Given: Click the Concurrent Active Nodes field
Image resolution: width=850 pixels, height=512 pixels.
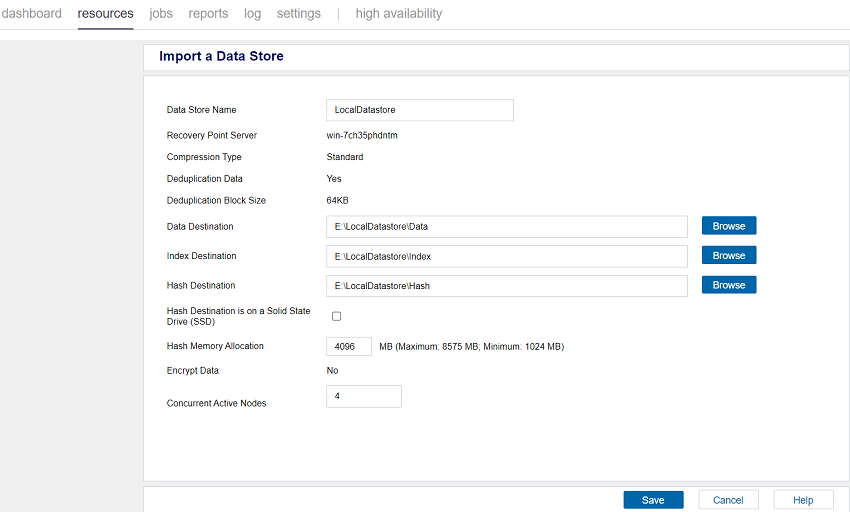Looking at the screenshot, I should (364, 397).
